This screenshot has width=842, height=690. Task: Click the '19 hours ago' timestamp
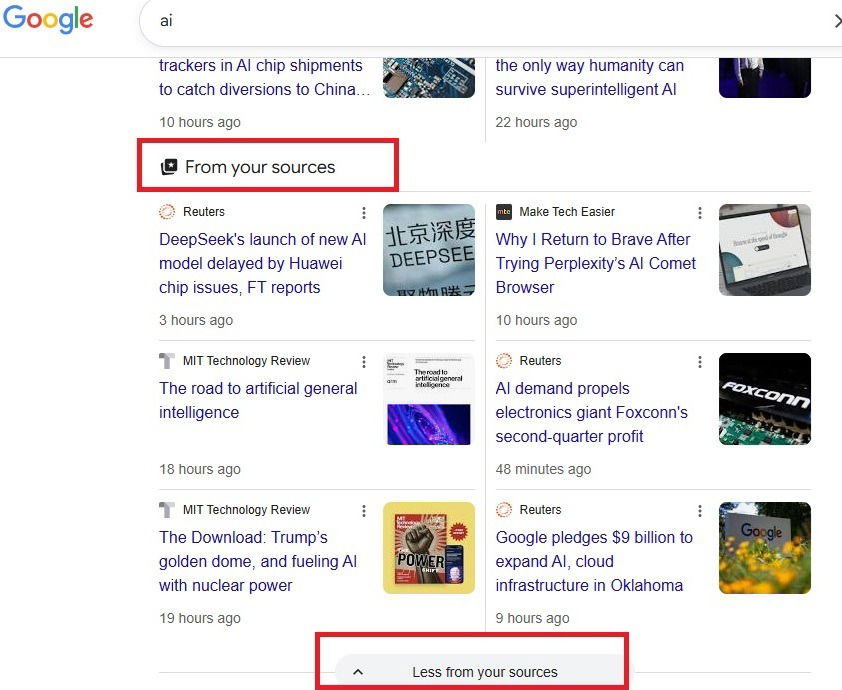click(200, 618)
